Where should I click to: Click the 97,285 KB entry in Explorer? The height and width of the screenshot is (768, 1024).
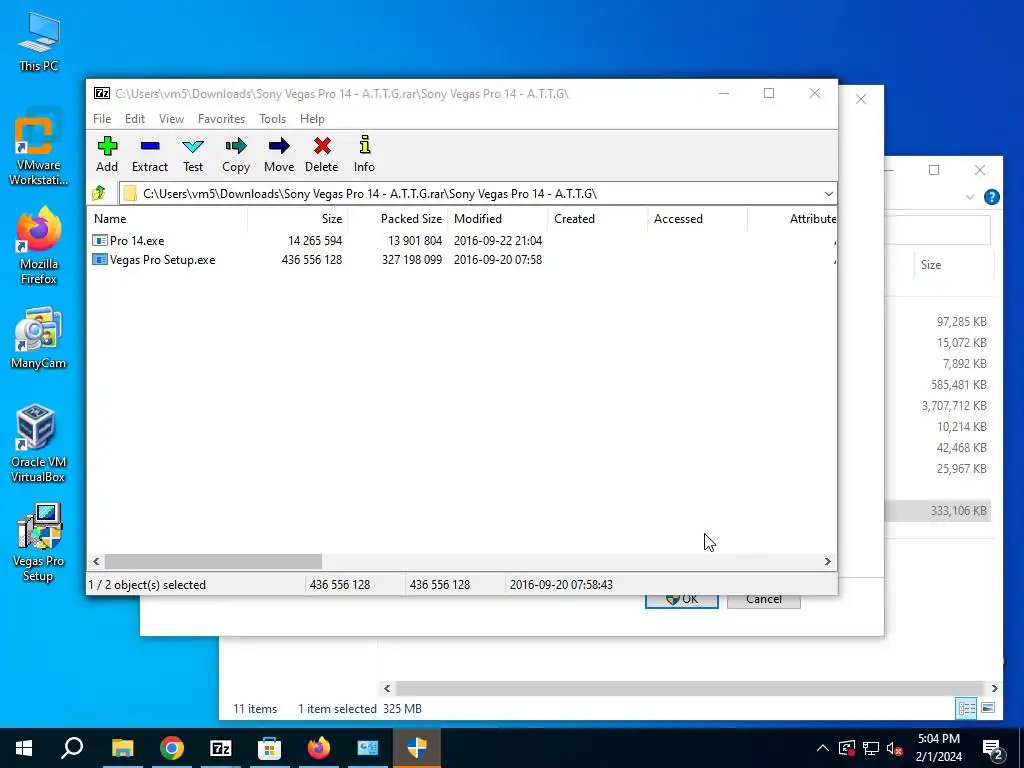point(961,321)
